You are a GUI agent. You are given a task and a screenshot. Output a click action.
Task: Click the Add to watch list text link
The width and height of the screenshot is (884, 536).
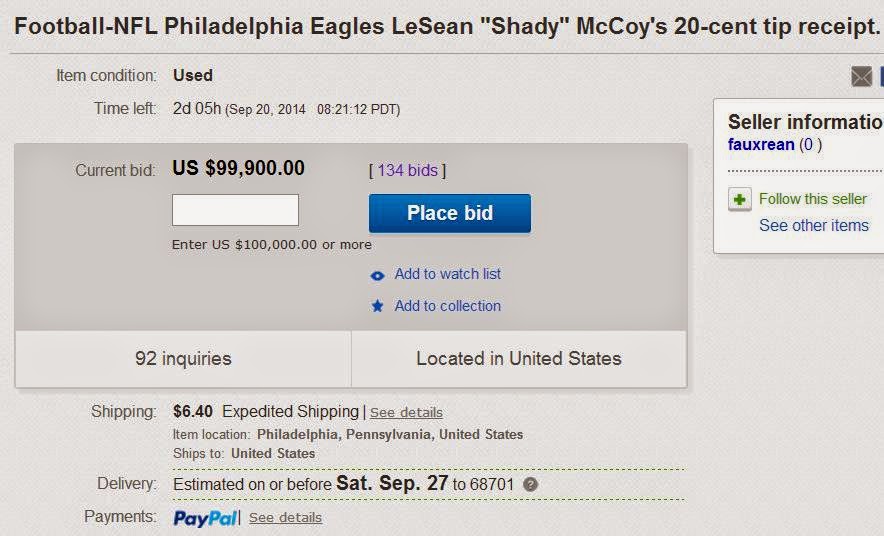(x=447, y=274)
